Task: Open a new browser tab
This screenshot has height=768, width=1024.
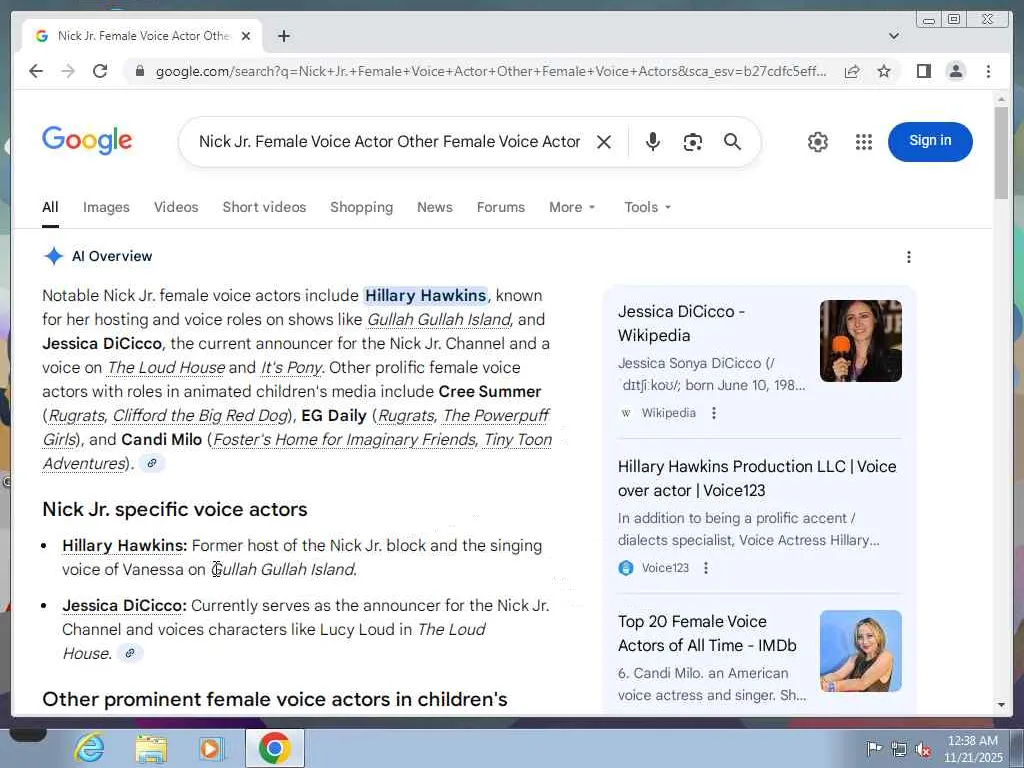Action: tap(283, 36)
